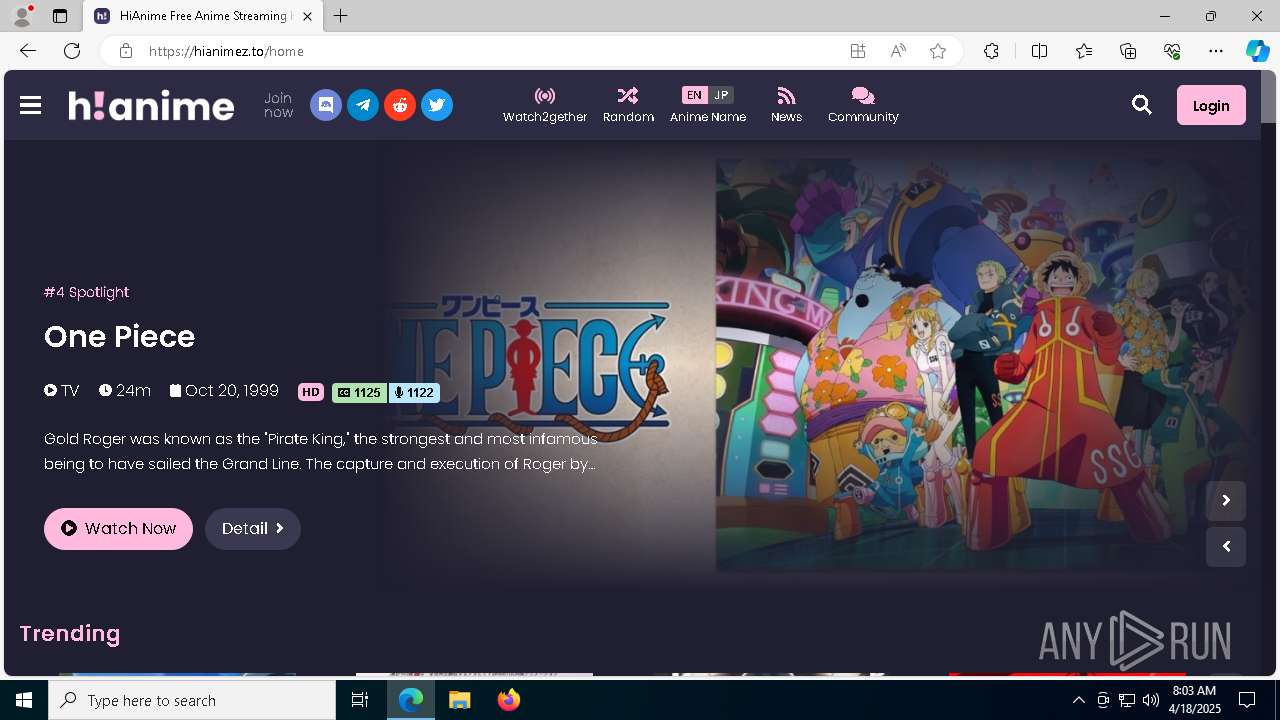Click the Trending heading
The width and height of the screenshot is (1280, 720).
(x=70, y=634)
